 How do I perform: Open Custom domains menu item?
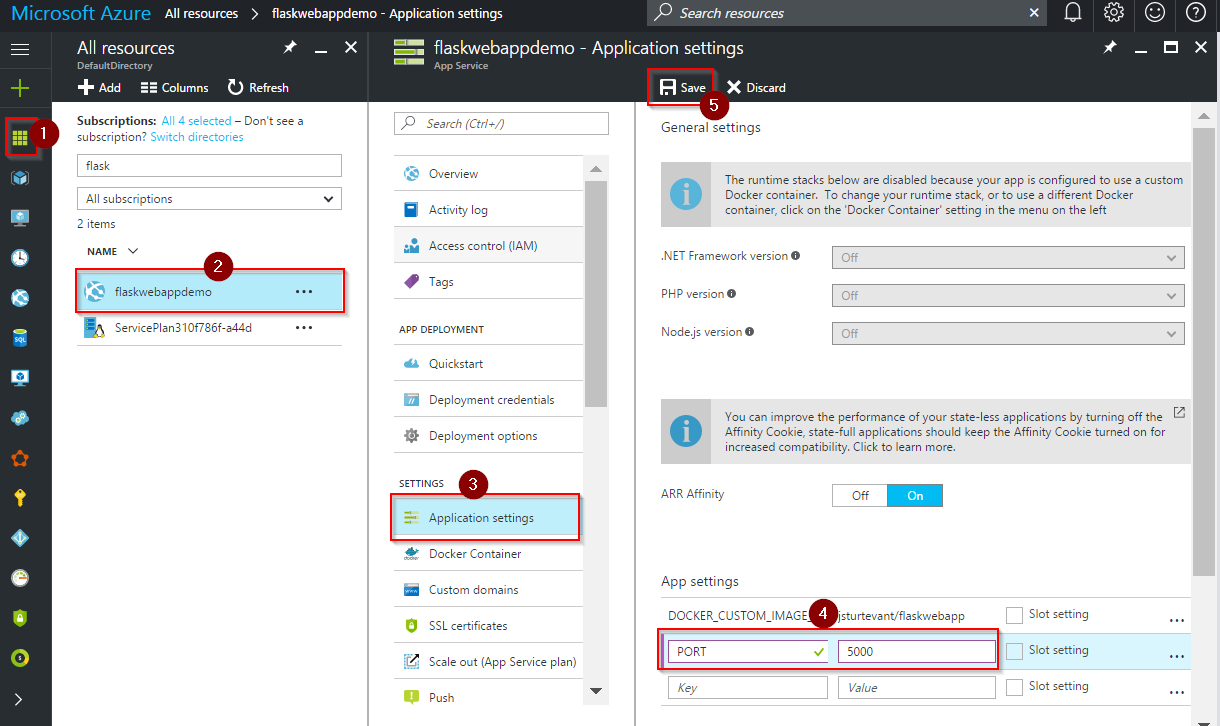(488, 590)
